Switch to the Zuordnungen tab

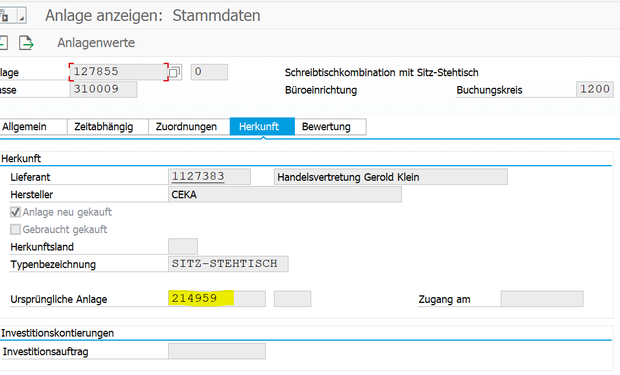pyautogui.click(x=189, y=127)
